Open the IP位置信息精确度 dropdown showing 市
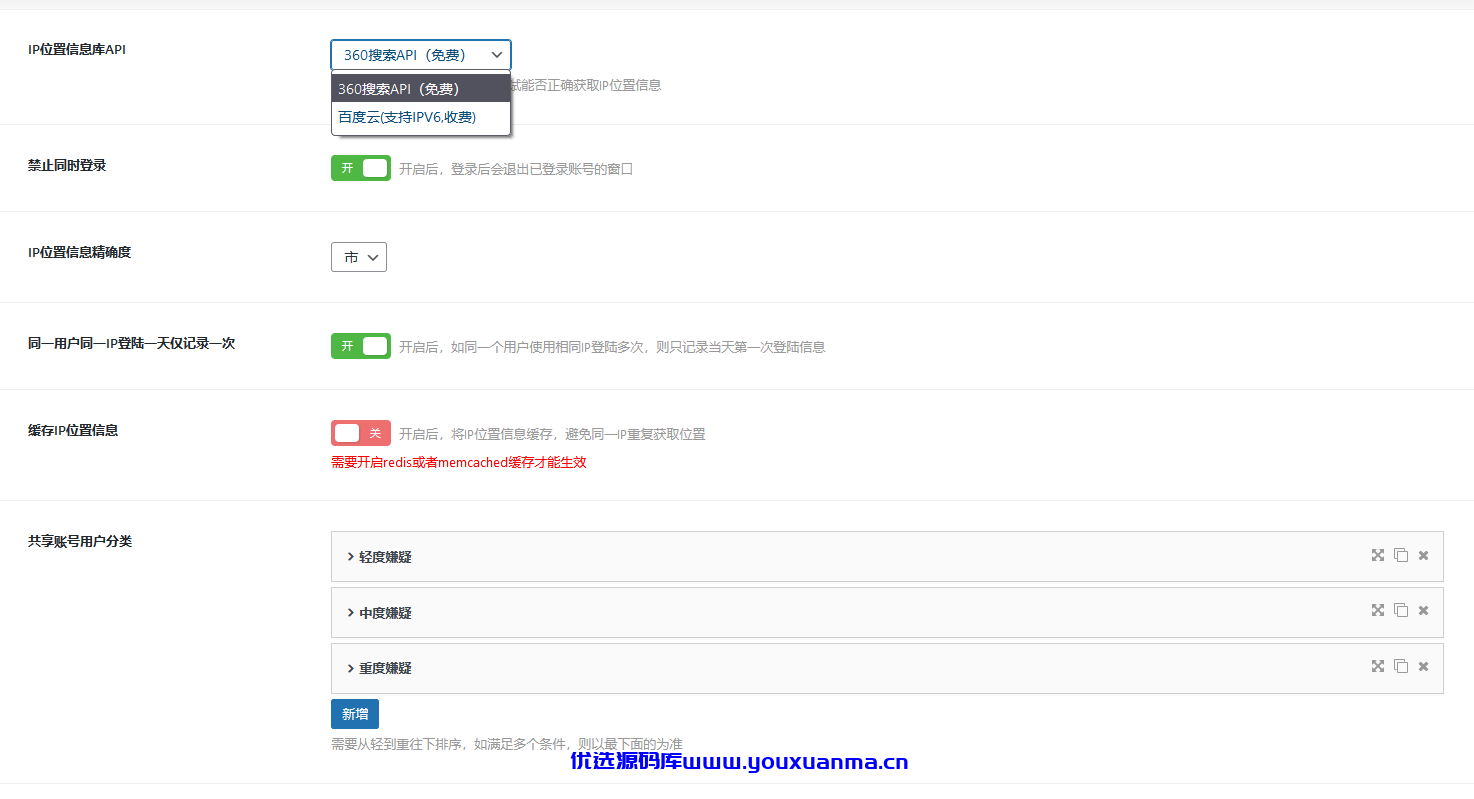The width and height of the screenshot is (1474, 799). pos(359,257)
